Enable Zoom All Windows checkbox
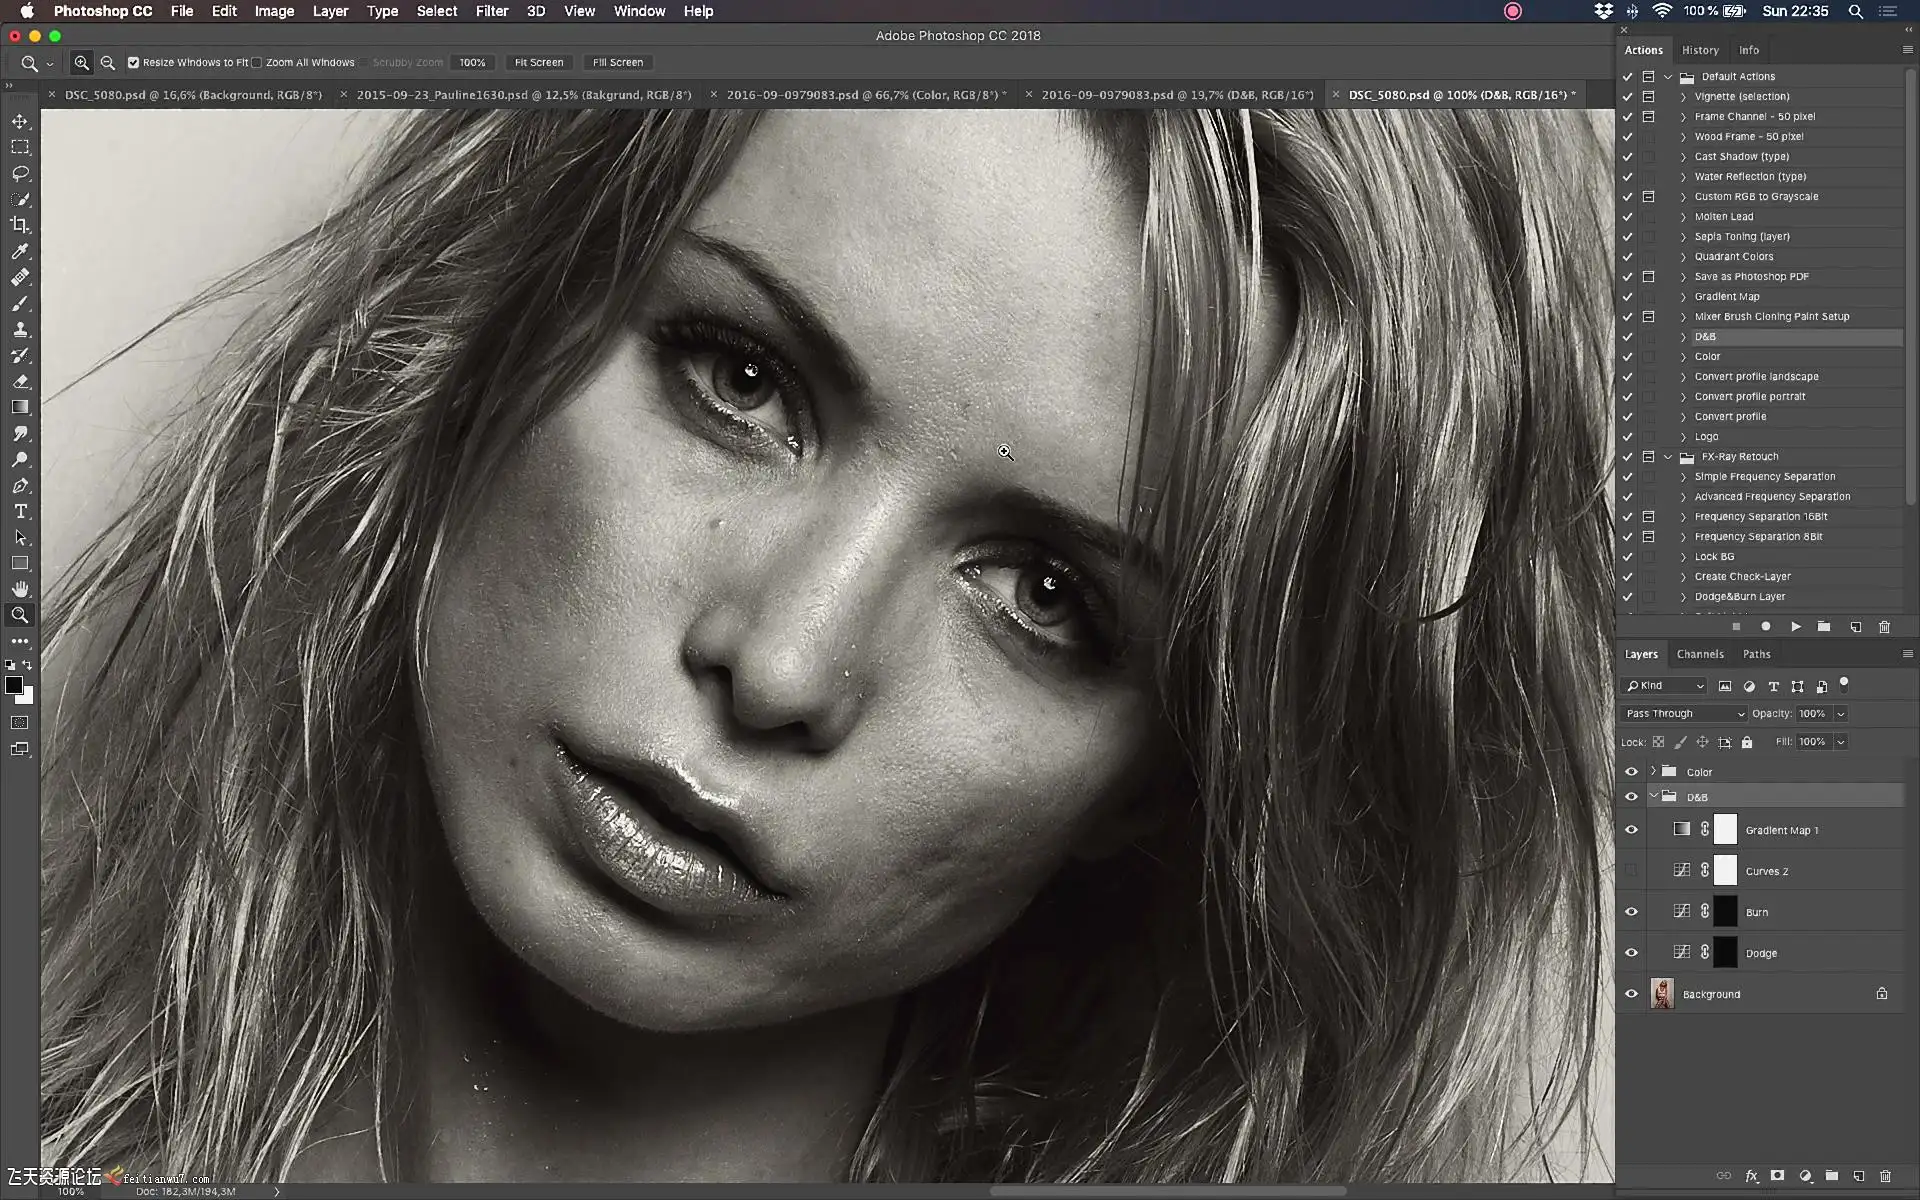This screenshot has height=1200, width=1920. [257, 62]
